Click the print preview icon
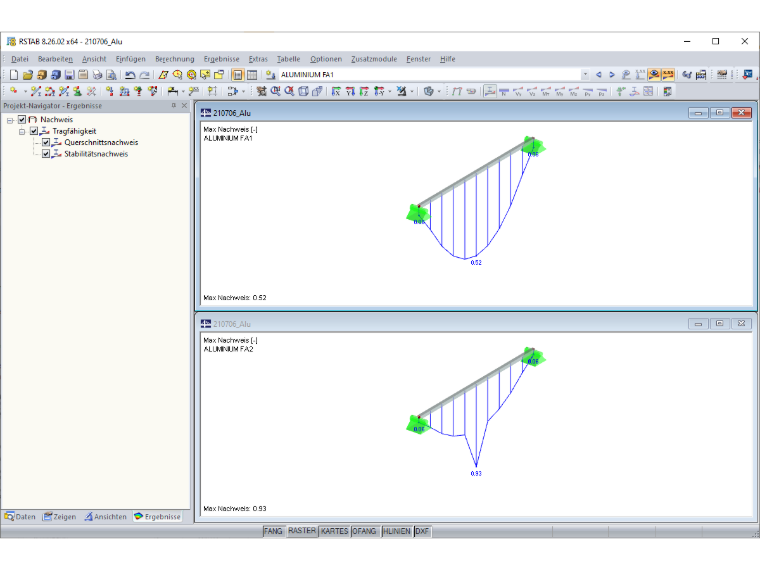Viewport: 760px width, 570px height. point(111,75)
